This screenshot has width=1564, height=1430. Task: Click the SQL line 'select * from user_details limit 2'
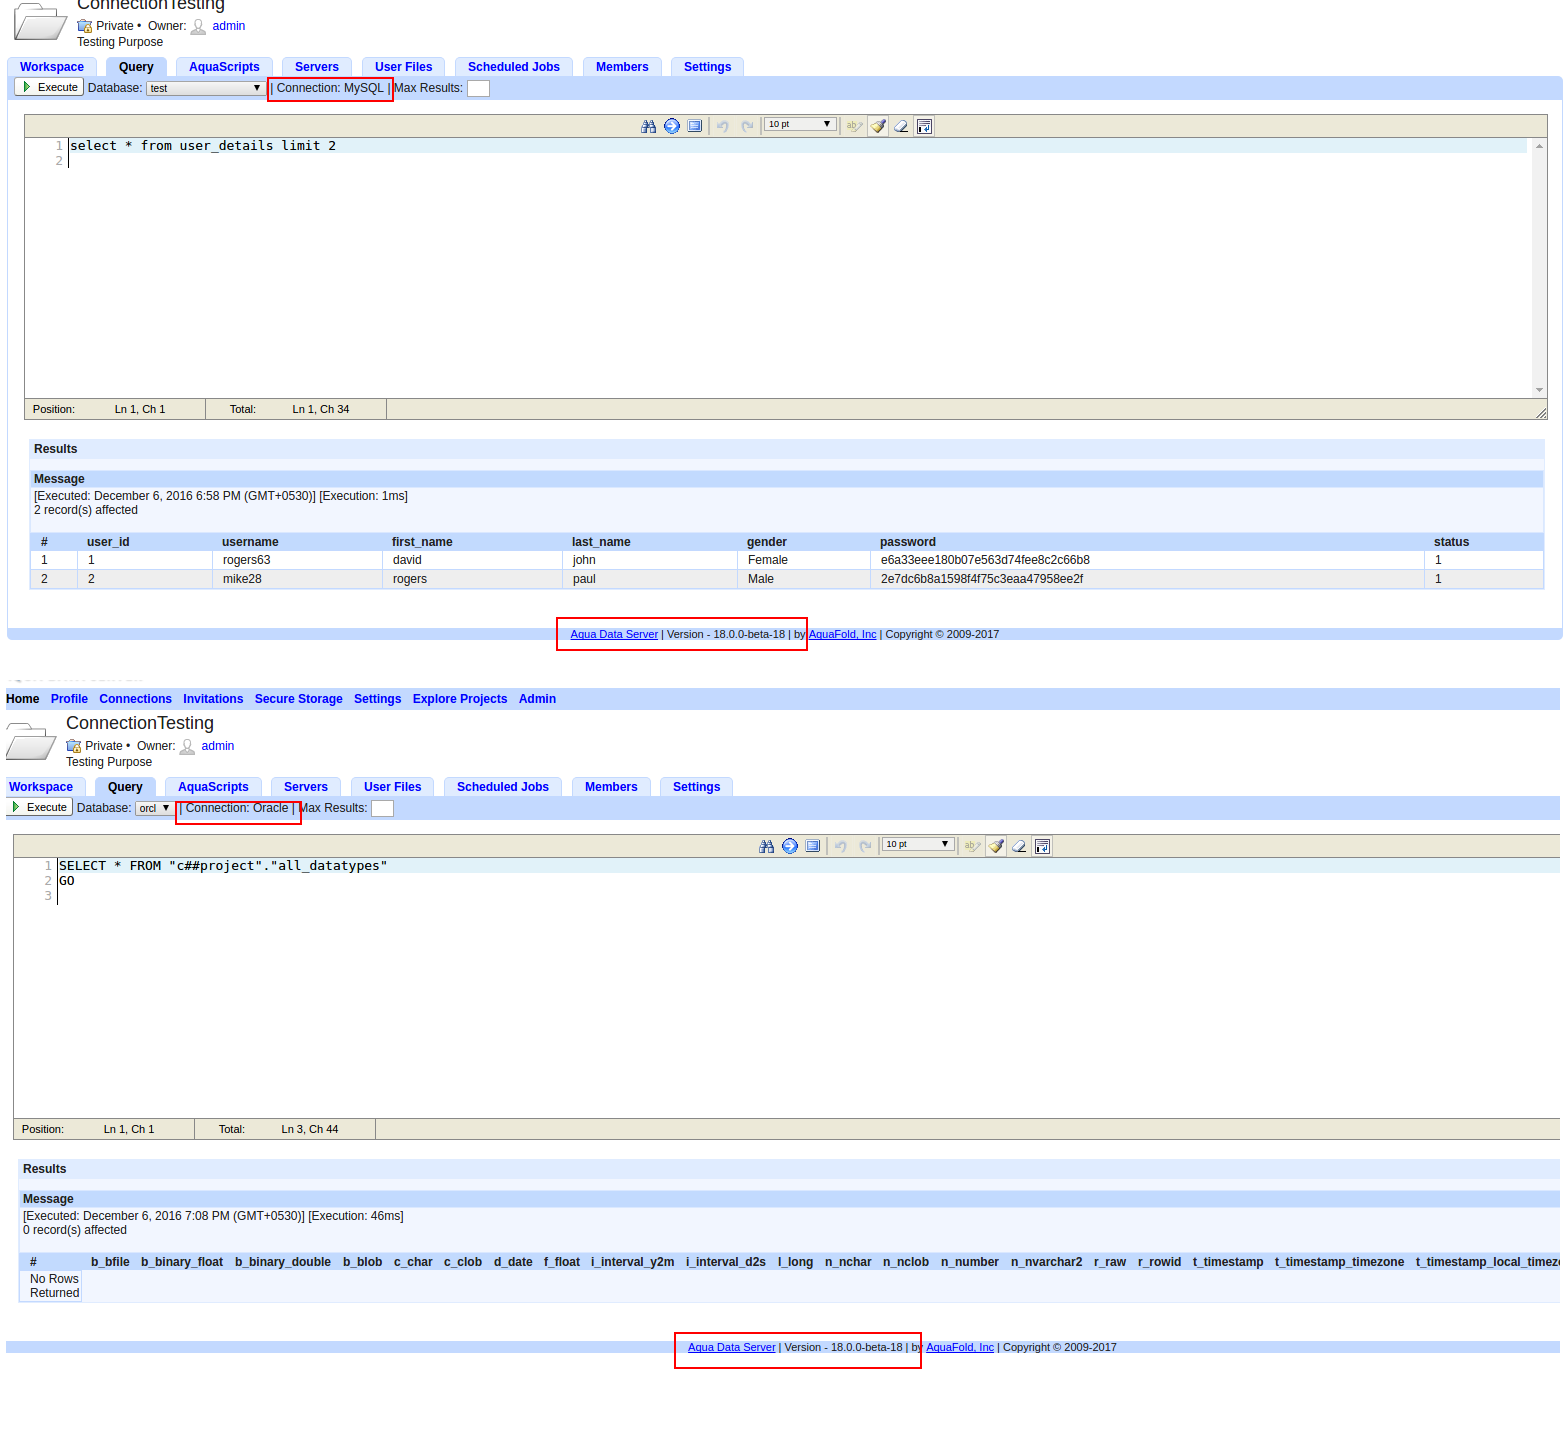(x=203, y=146)
